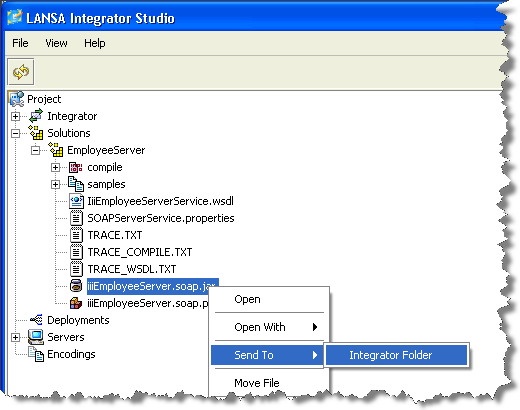
Task: Select the Integrator label
Action: (x=72, y=116)
